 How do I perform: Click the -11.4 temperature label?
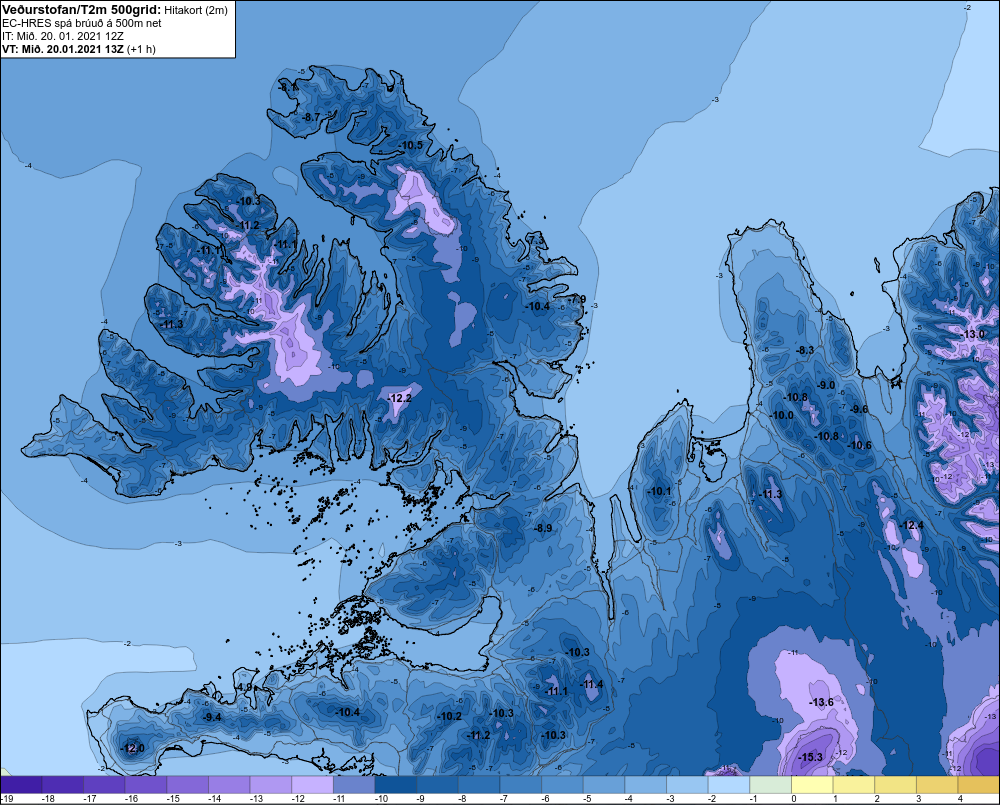click(591, 684)
